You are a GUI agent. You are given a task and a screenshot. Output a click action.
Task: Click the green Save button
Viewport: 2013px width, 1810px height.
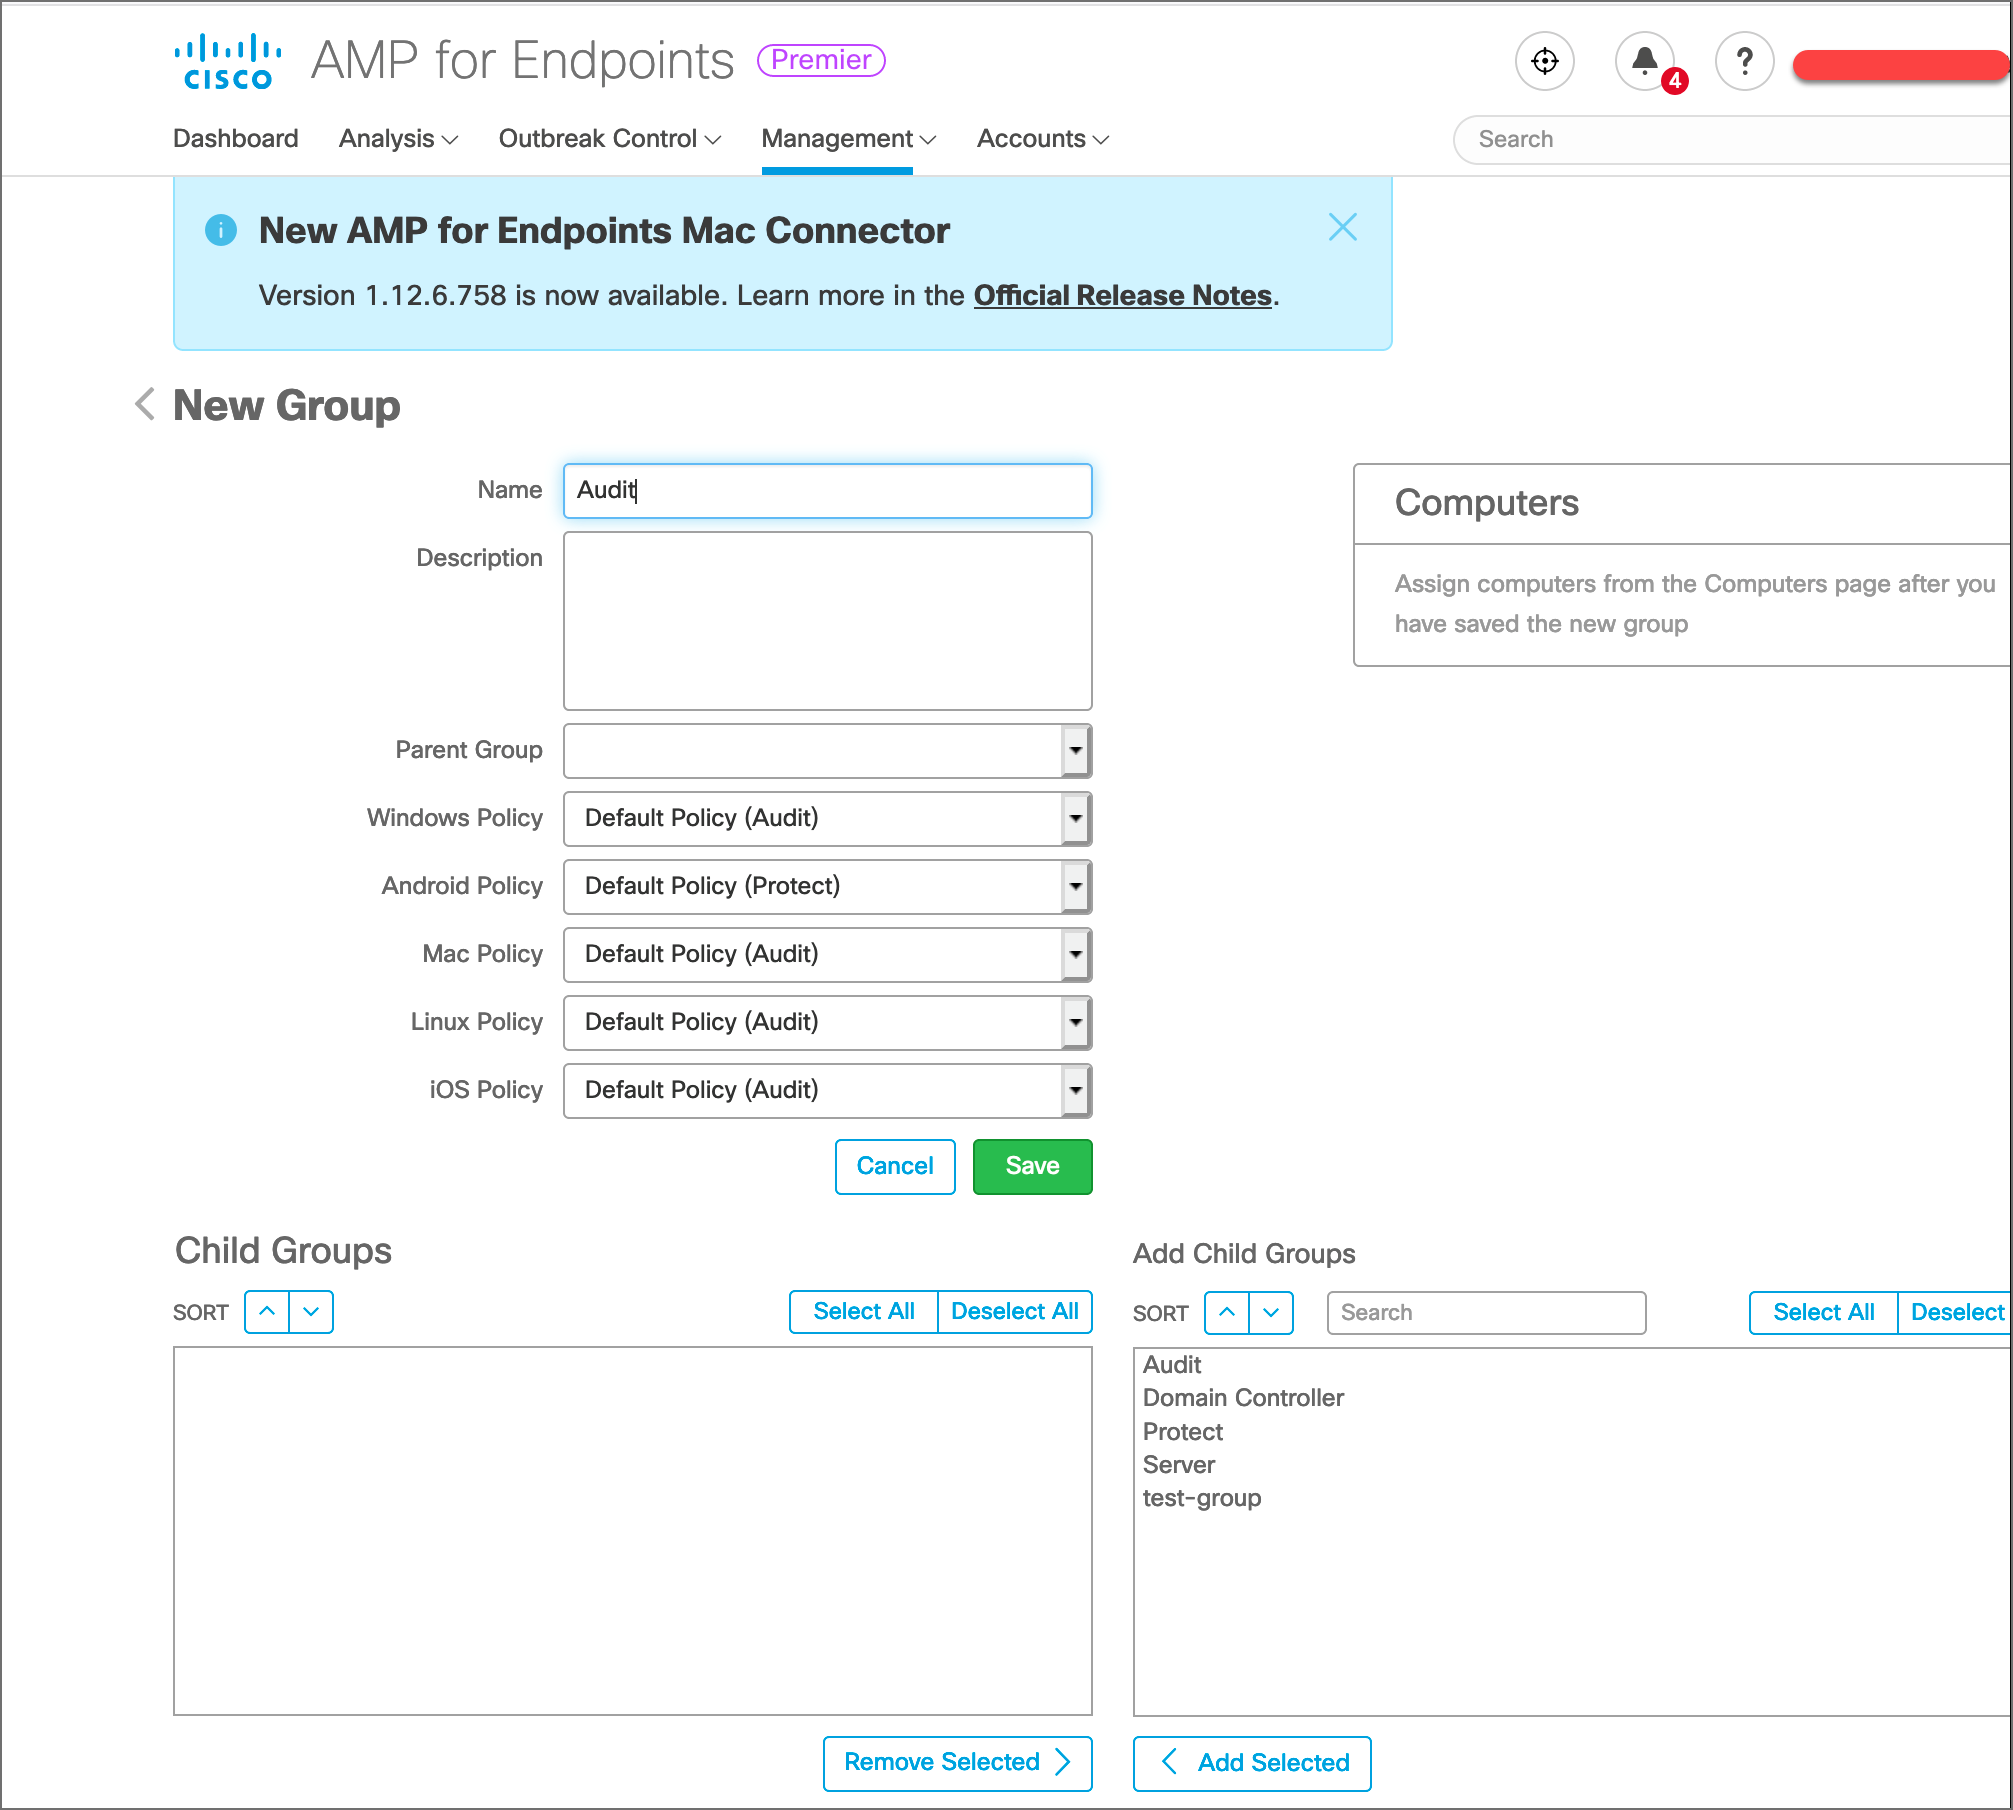click(1032, 1167)
